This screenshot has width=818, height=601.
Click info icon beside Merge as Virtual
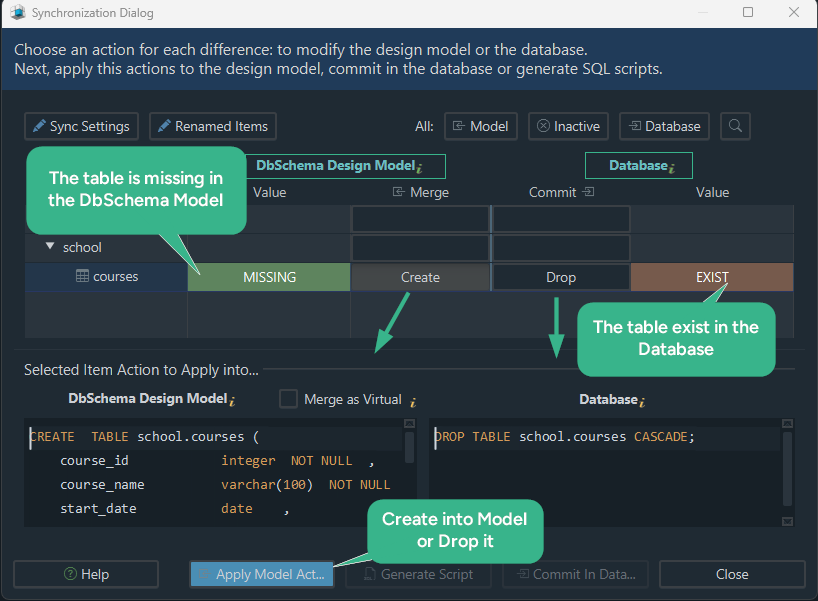tap(413, 402)
